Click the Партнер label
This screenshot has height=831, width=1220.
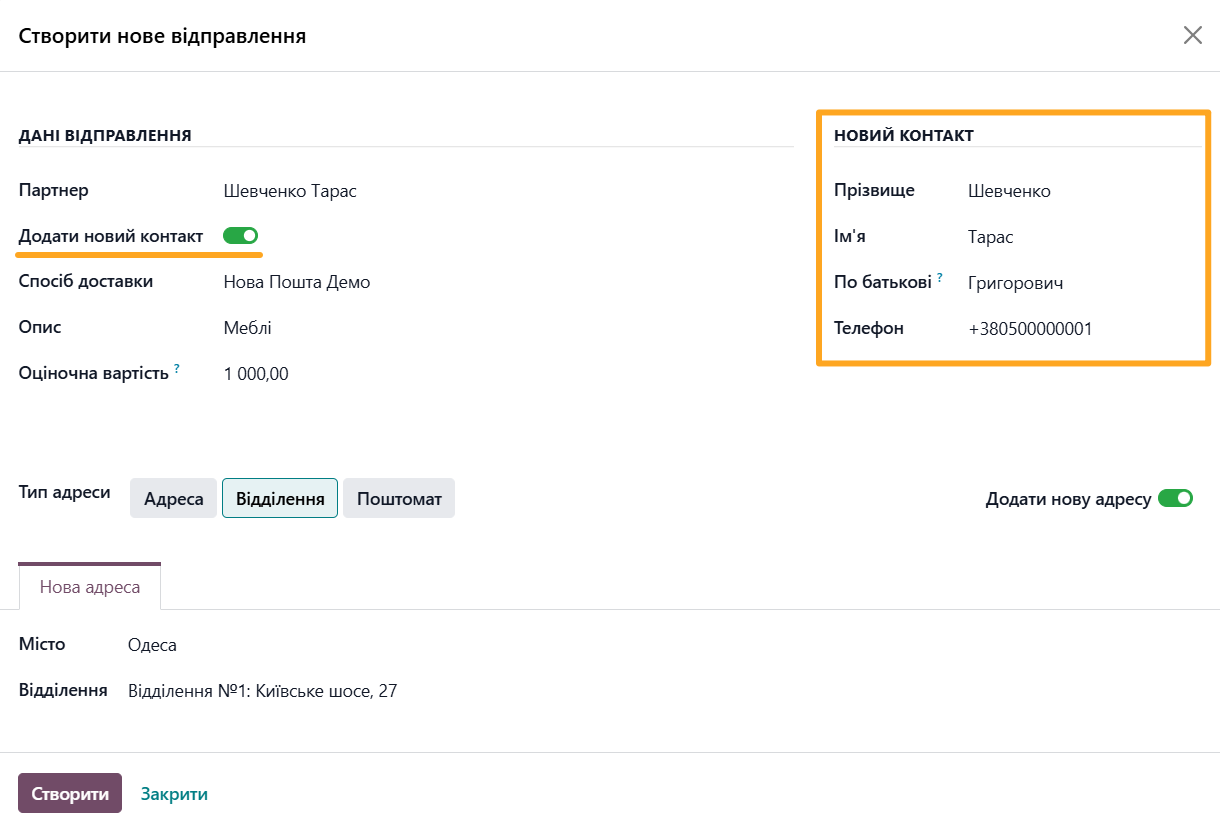(54, 190)
